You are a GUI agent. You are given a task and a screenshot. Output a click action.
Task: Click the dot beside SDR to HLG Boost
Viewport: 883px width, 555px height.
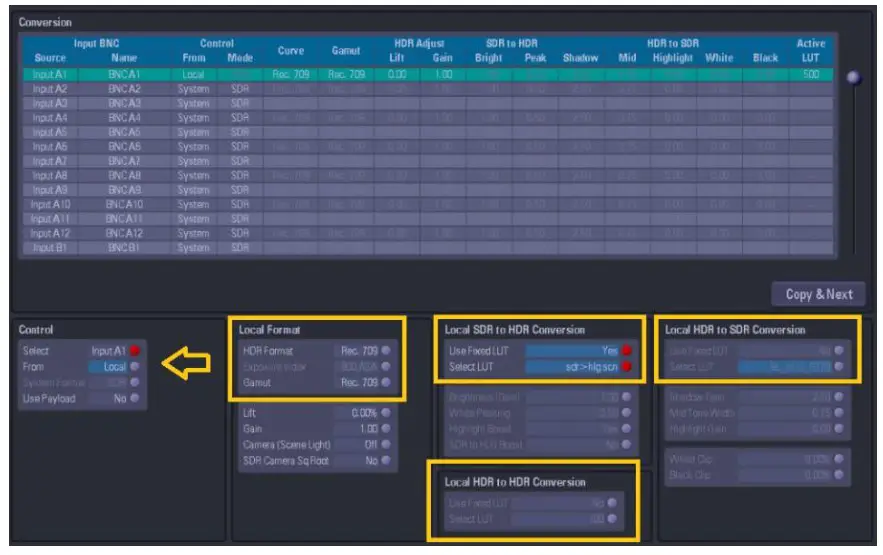click(x=626, y=444)
